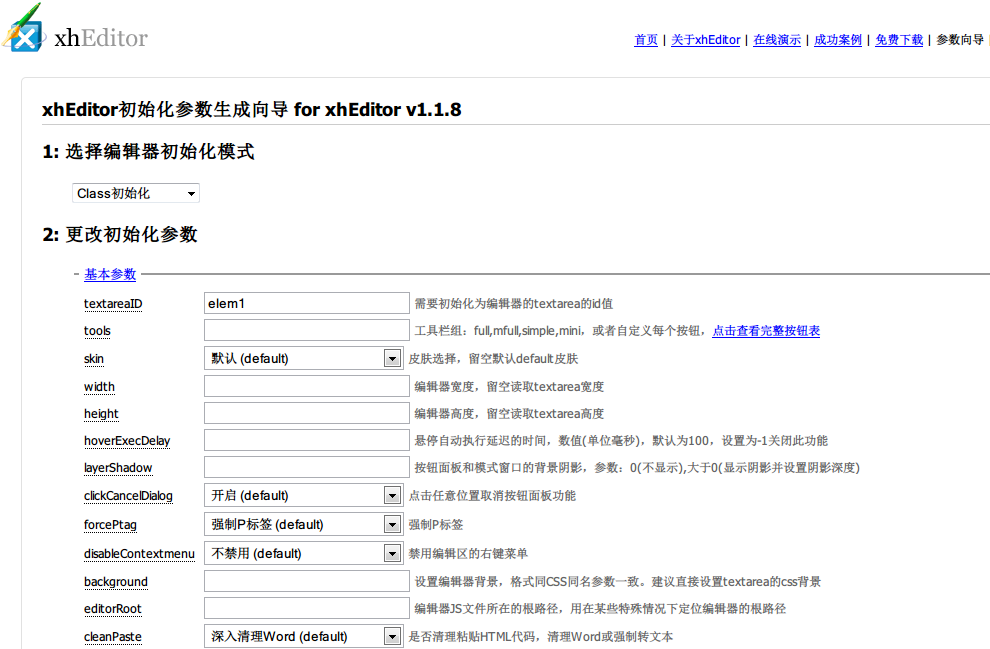The image size is (990, 649).
Task: Click the layerShadow parameter label
Action: click(x=118, y=468)
